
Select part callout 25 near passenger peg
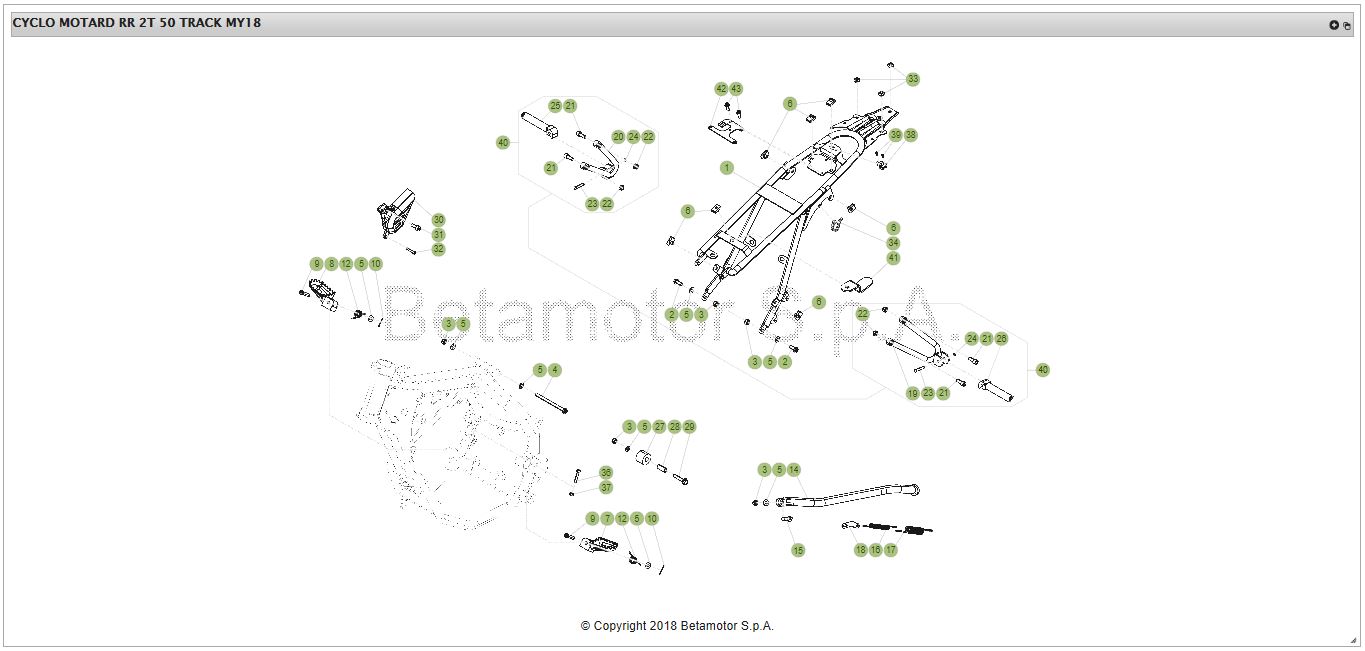click(555, 106)
